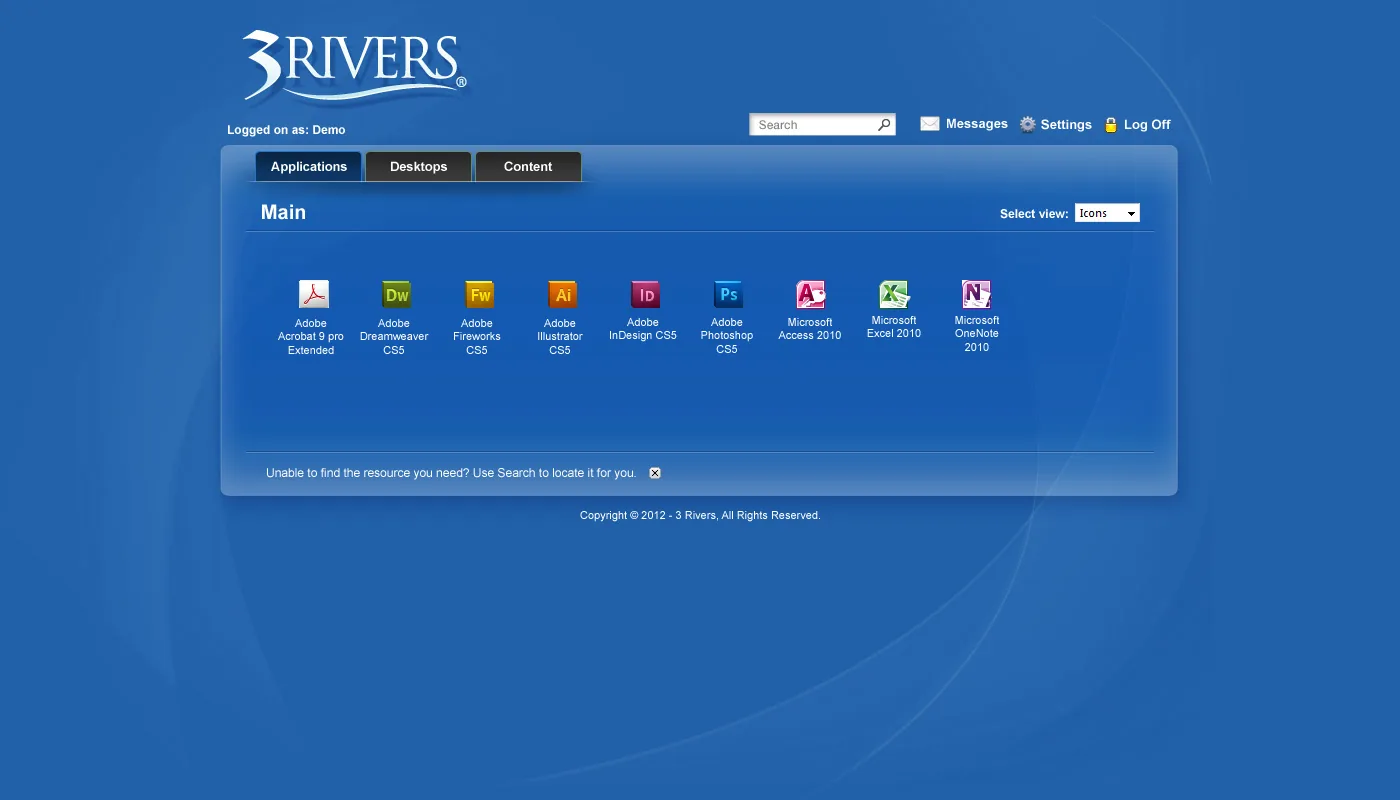Launch Adobe Acrobat 9 Pro Extended icon
The height and width of the screenshot is (800, 1400).
(x=314, y=294)
